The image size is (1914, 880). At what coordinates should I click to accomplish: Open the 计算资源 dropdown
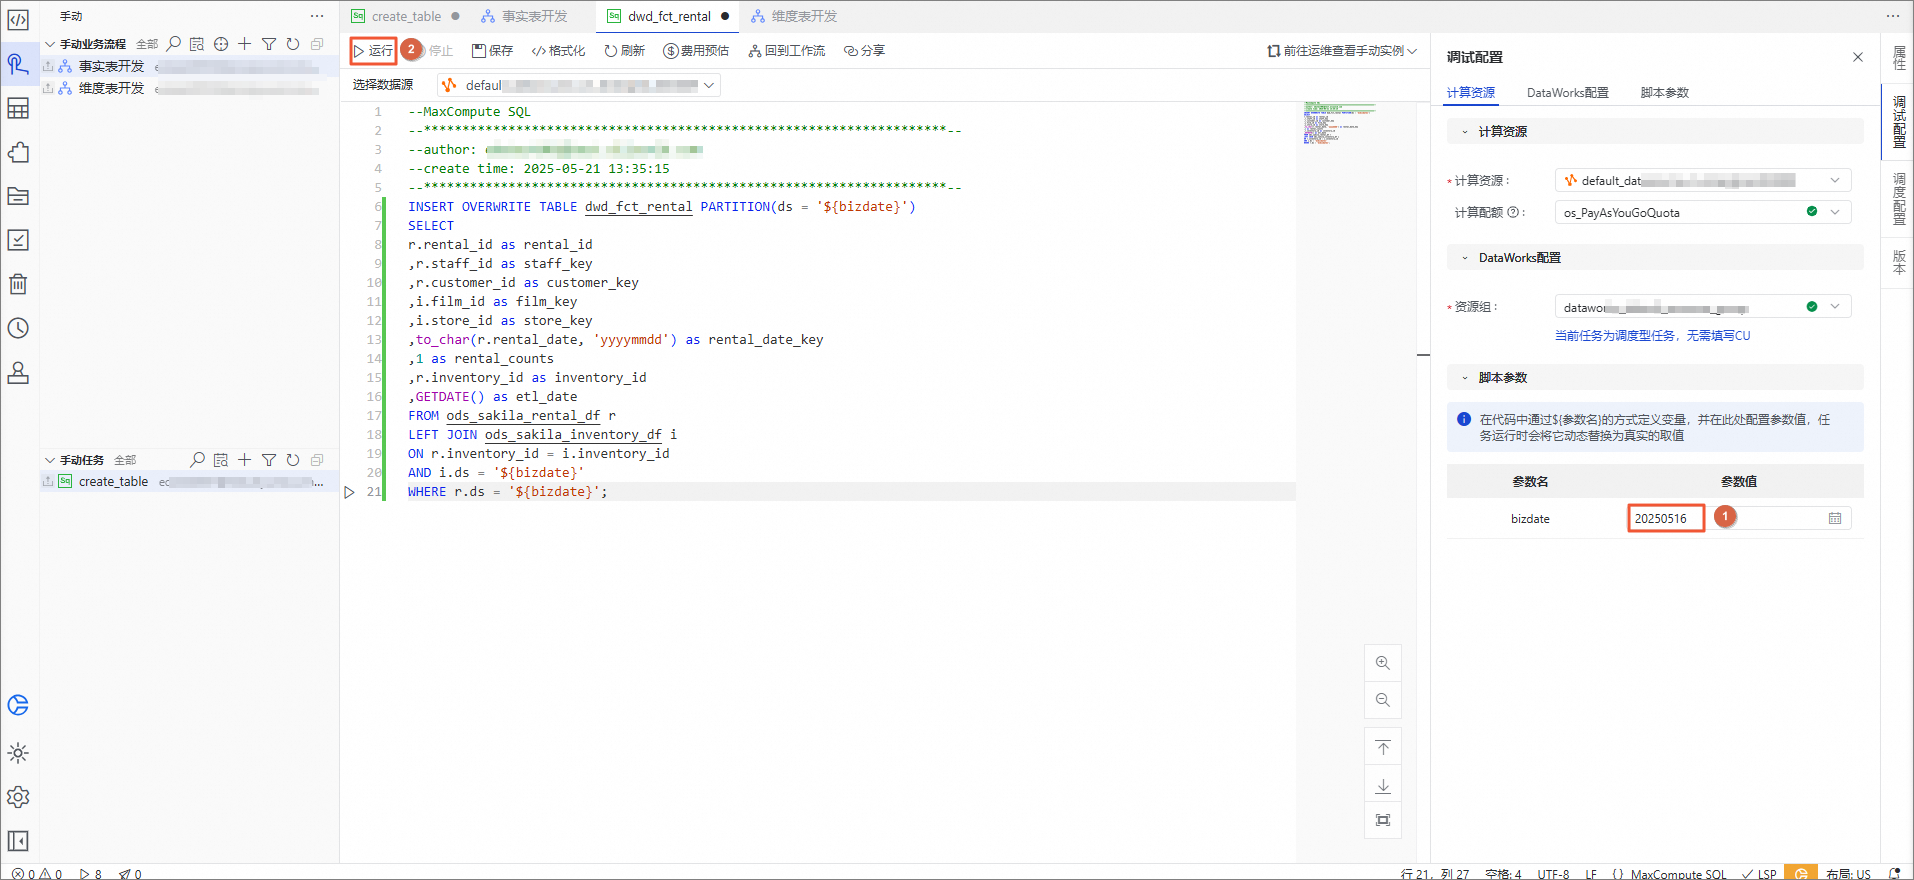(x=1703, y=180)
